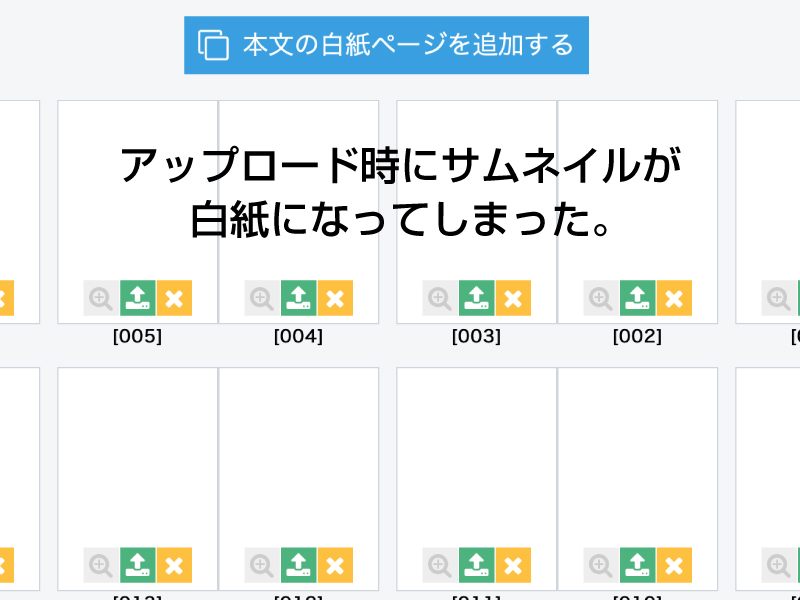Screen dimensions: 800x600
Task: Click the magnifier icon for page [004]
Action: click(262, 298)
